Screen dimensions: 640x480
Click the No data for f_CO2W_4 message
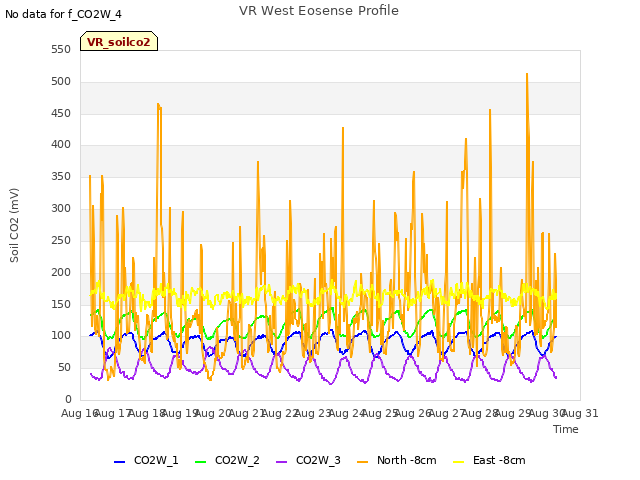[63, 14]
